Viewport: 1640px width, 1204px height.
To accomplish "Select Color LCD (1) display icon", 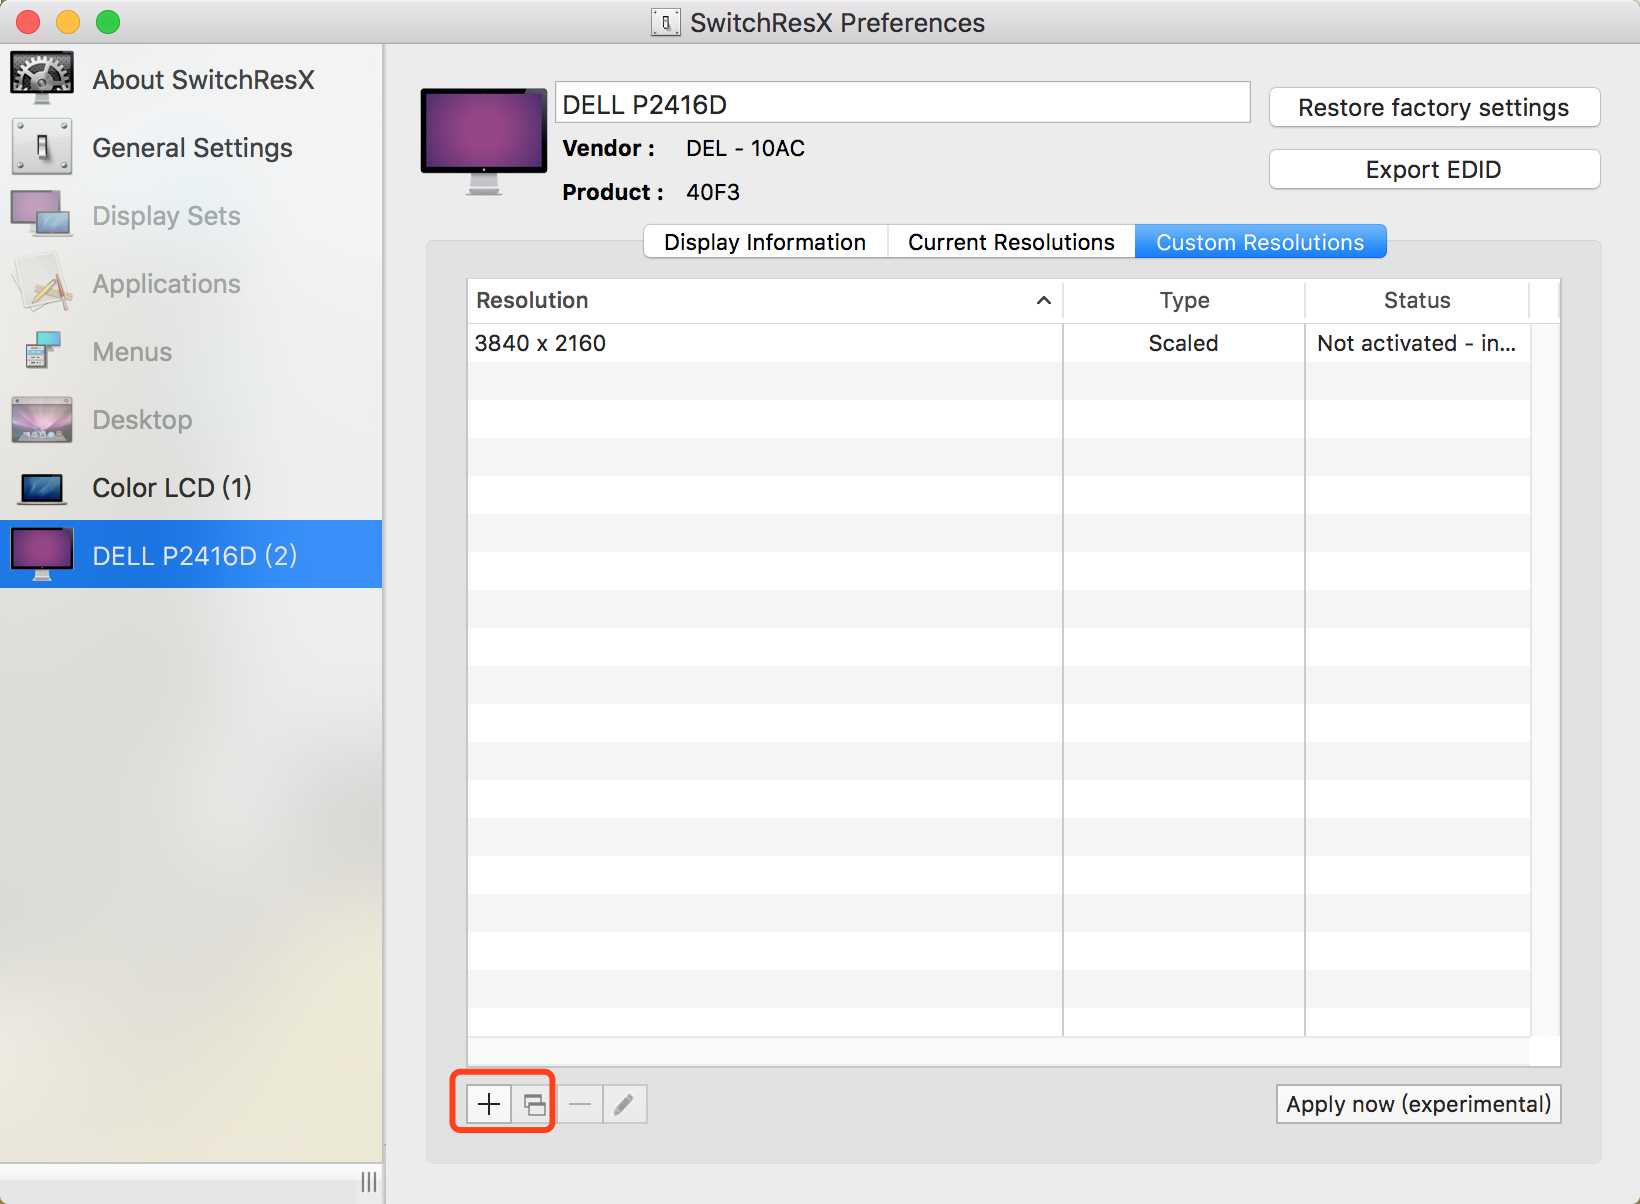I will pyautogui.click(x=41, y=488).
